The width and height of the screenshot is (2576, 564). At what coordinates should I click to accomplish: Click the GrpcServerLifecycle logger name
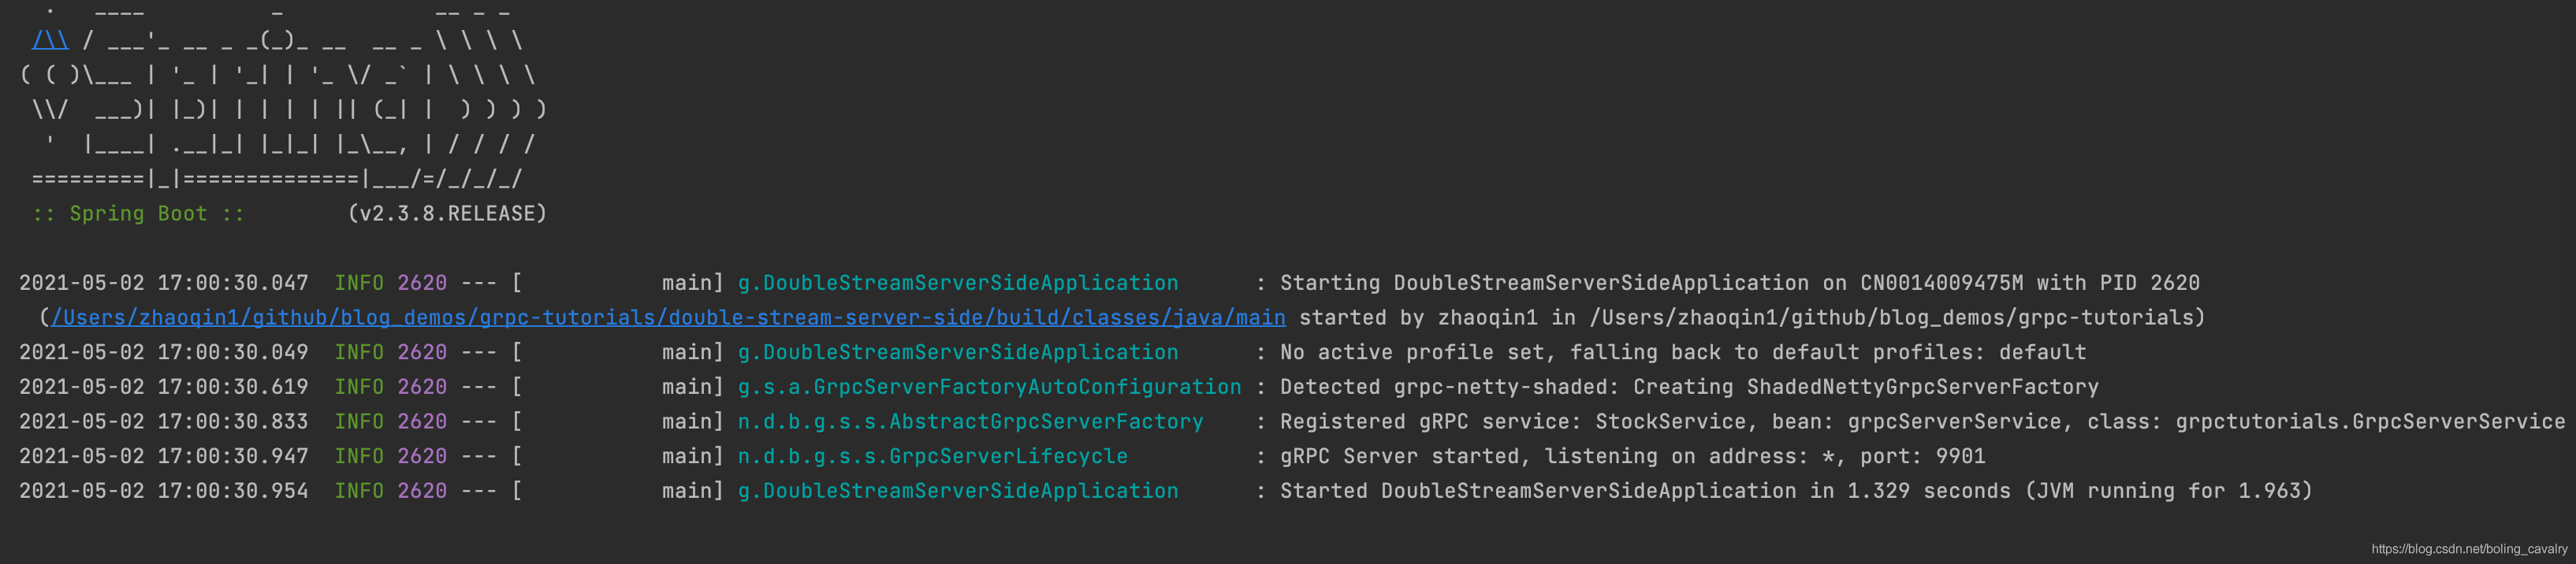pos(932,456)
